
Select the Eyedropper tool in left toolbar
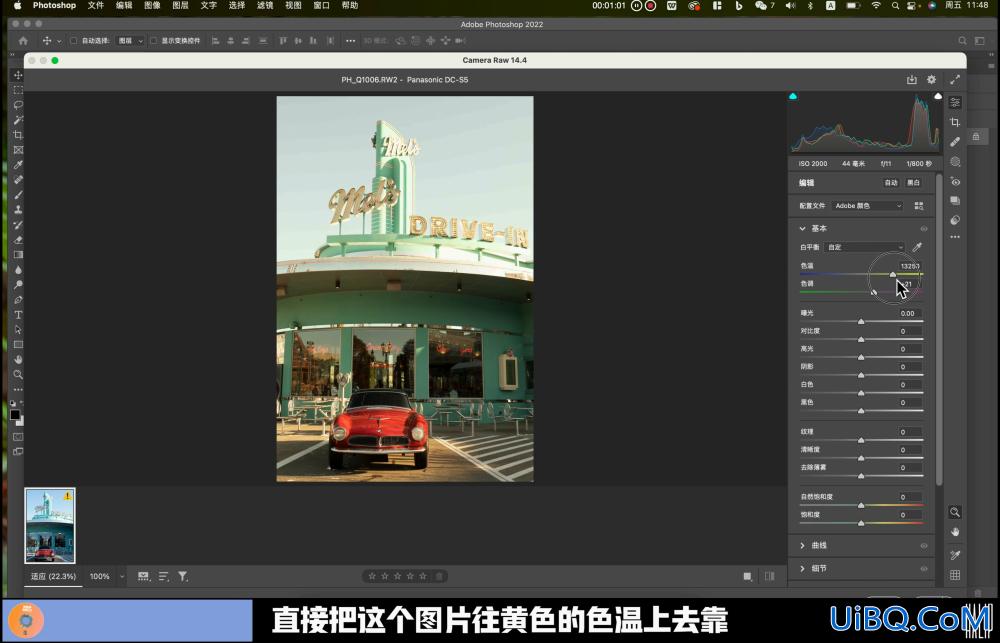(18, 165)
